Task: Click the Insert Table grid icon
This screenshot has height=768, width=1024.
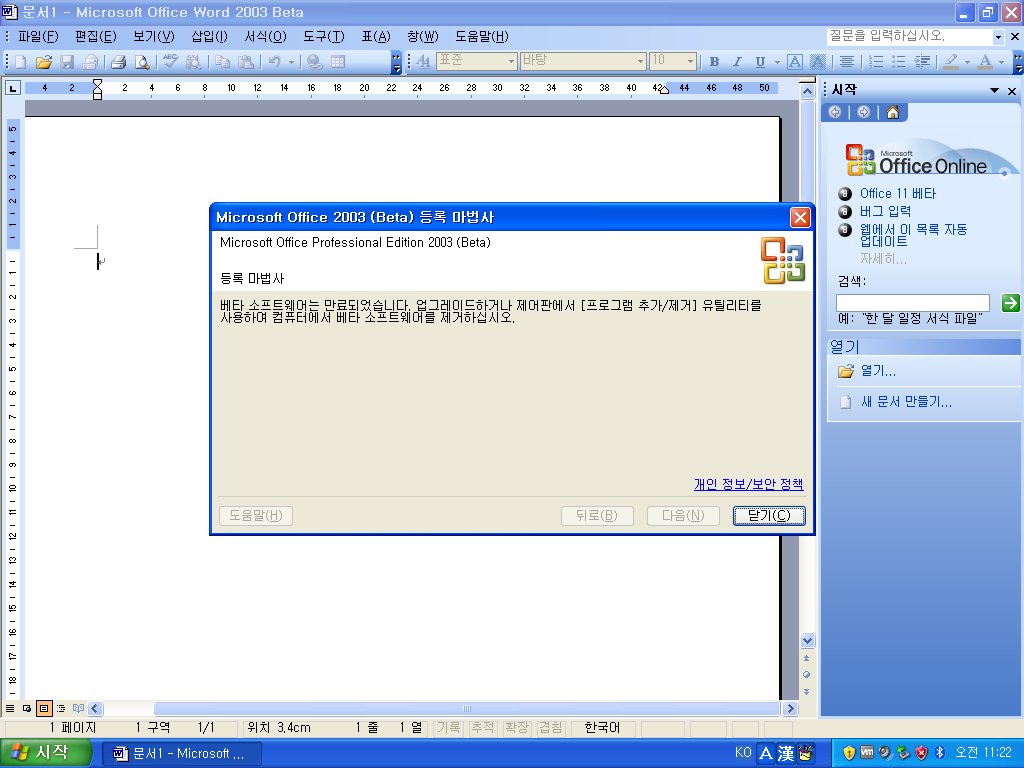Action: pyautogui.click(x=338, y=62)
